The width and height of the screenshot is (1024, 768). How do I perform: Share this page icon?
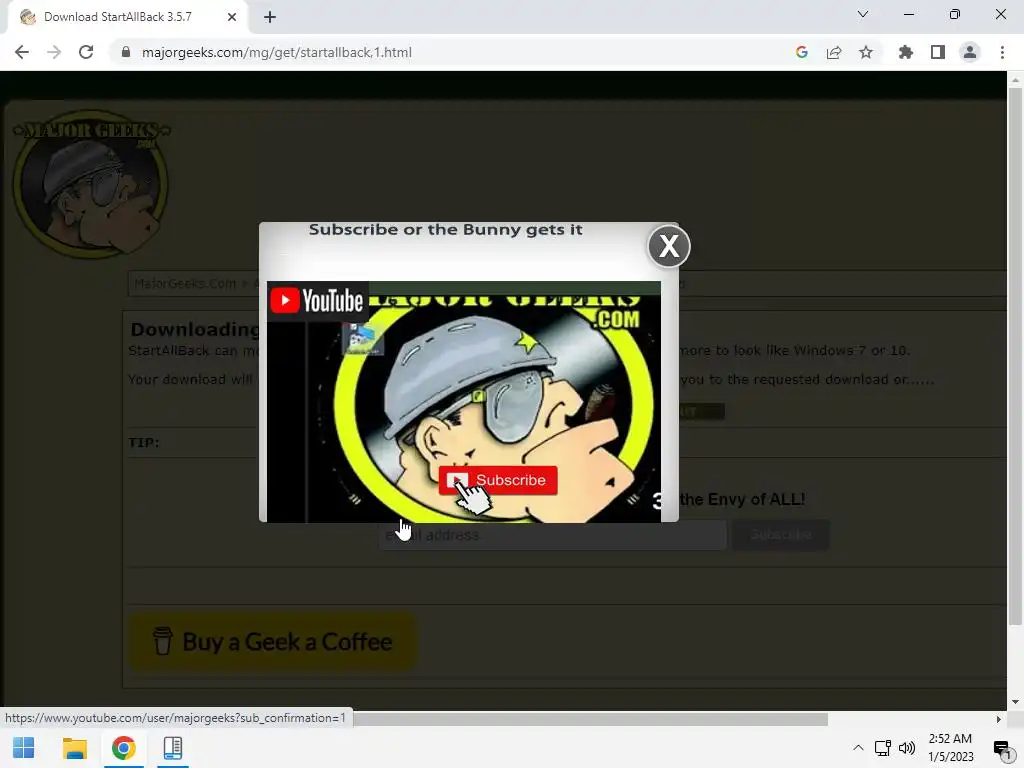tap(834, 52)
